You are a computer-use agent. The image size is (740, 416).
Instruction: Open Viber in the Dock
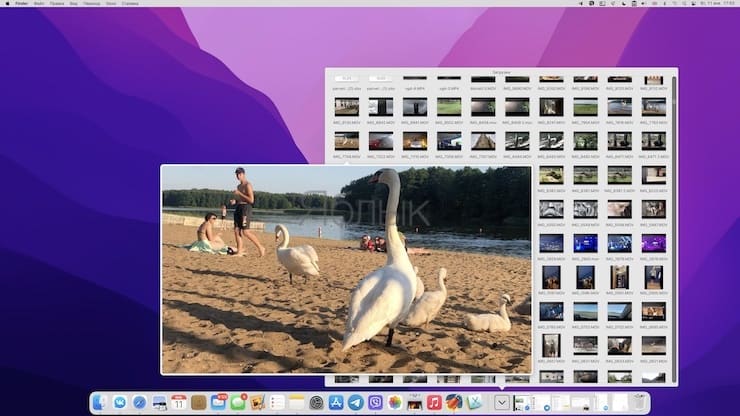(376, 402)
